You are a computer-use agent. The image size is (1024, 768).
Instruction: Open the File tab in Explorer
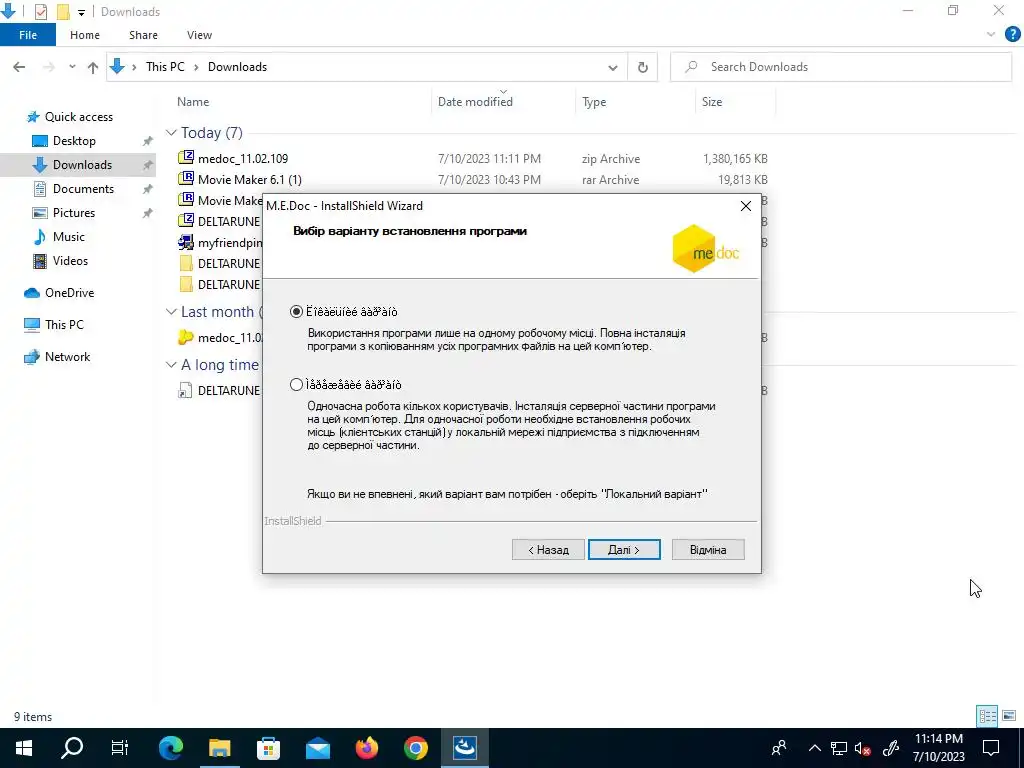(x=28, y=35)
